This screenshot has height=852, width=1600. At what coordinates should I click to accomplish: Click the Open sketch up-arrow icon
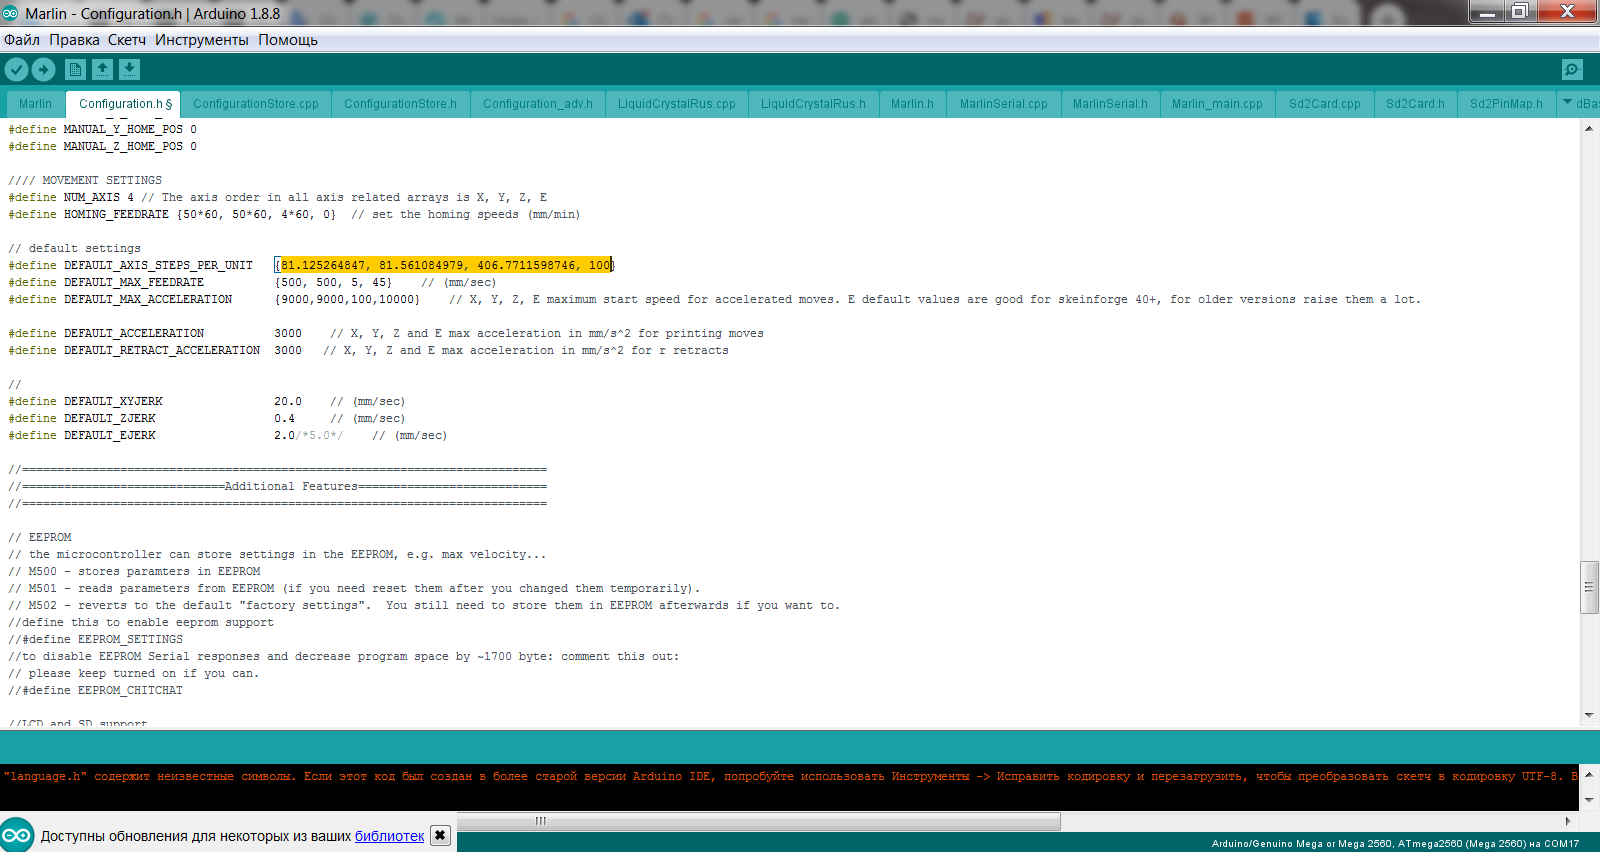click(x=102, y=69)
